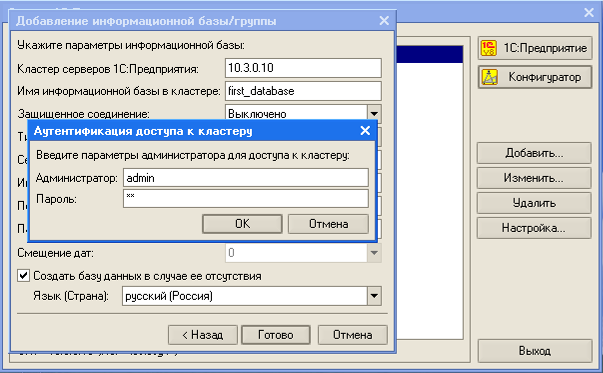603x373 pixels.
Task: Close the Аутентификация доступа к кластеру dialog
Action: [365, 131]
